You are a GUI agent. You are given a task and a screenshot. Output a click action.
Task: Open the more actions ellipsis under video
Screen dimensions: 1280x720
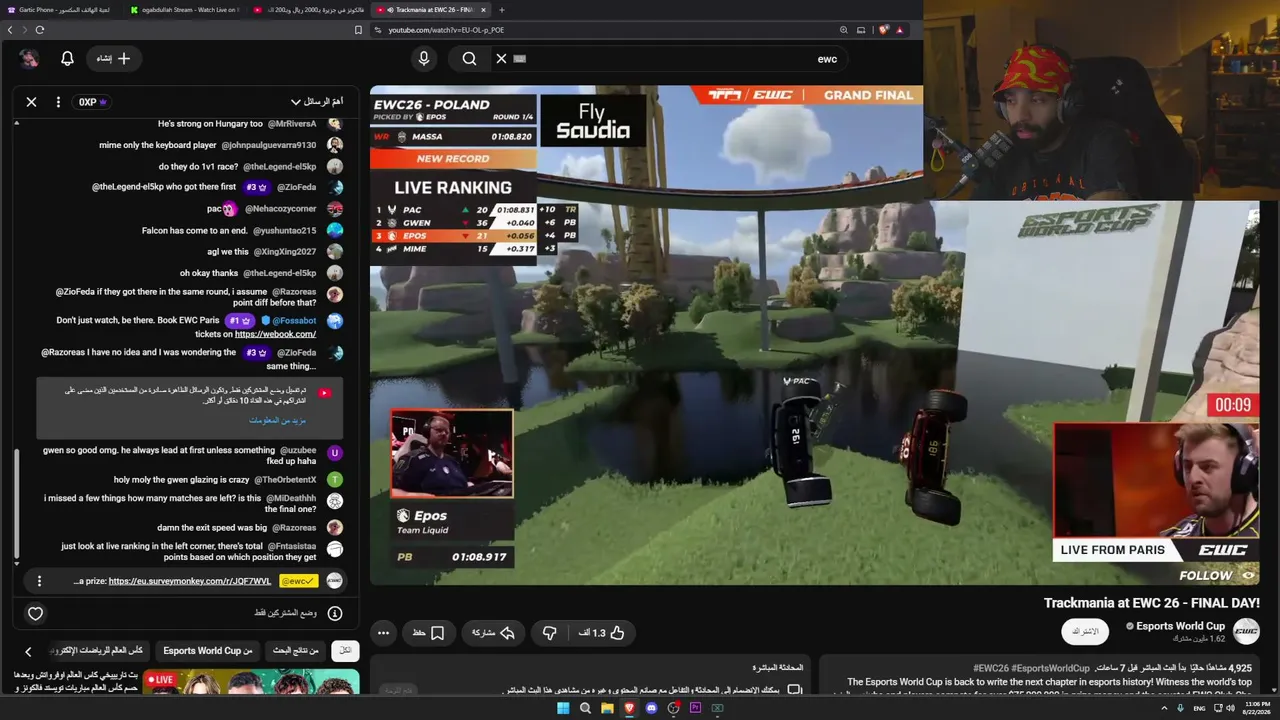(383, 633)
